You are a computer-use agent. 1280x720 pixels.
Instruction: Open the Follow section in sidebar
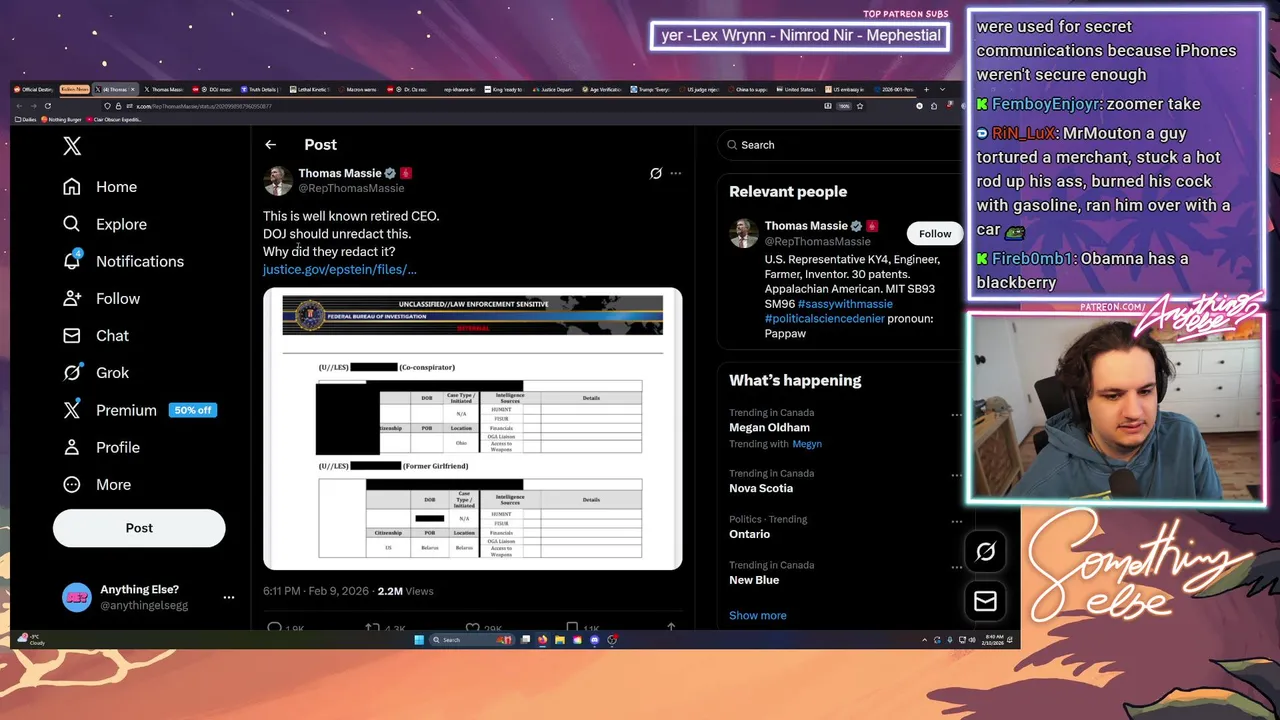click(101, 298)
